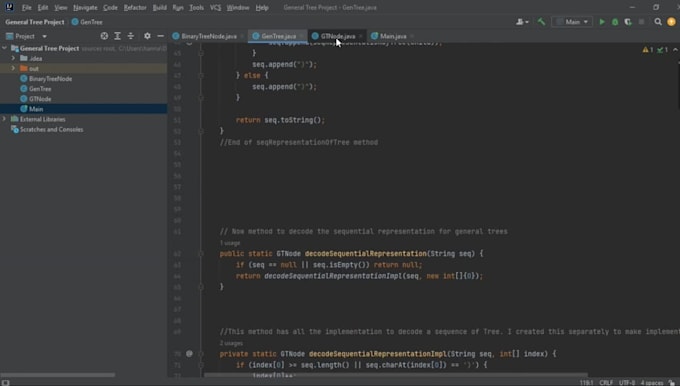680x386 pixels.
Task: Click the Project panel horizontal scrollbar
Action: 58,375
